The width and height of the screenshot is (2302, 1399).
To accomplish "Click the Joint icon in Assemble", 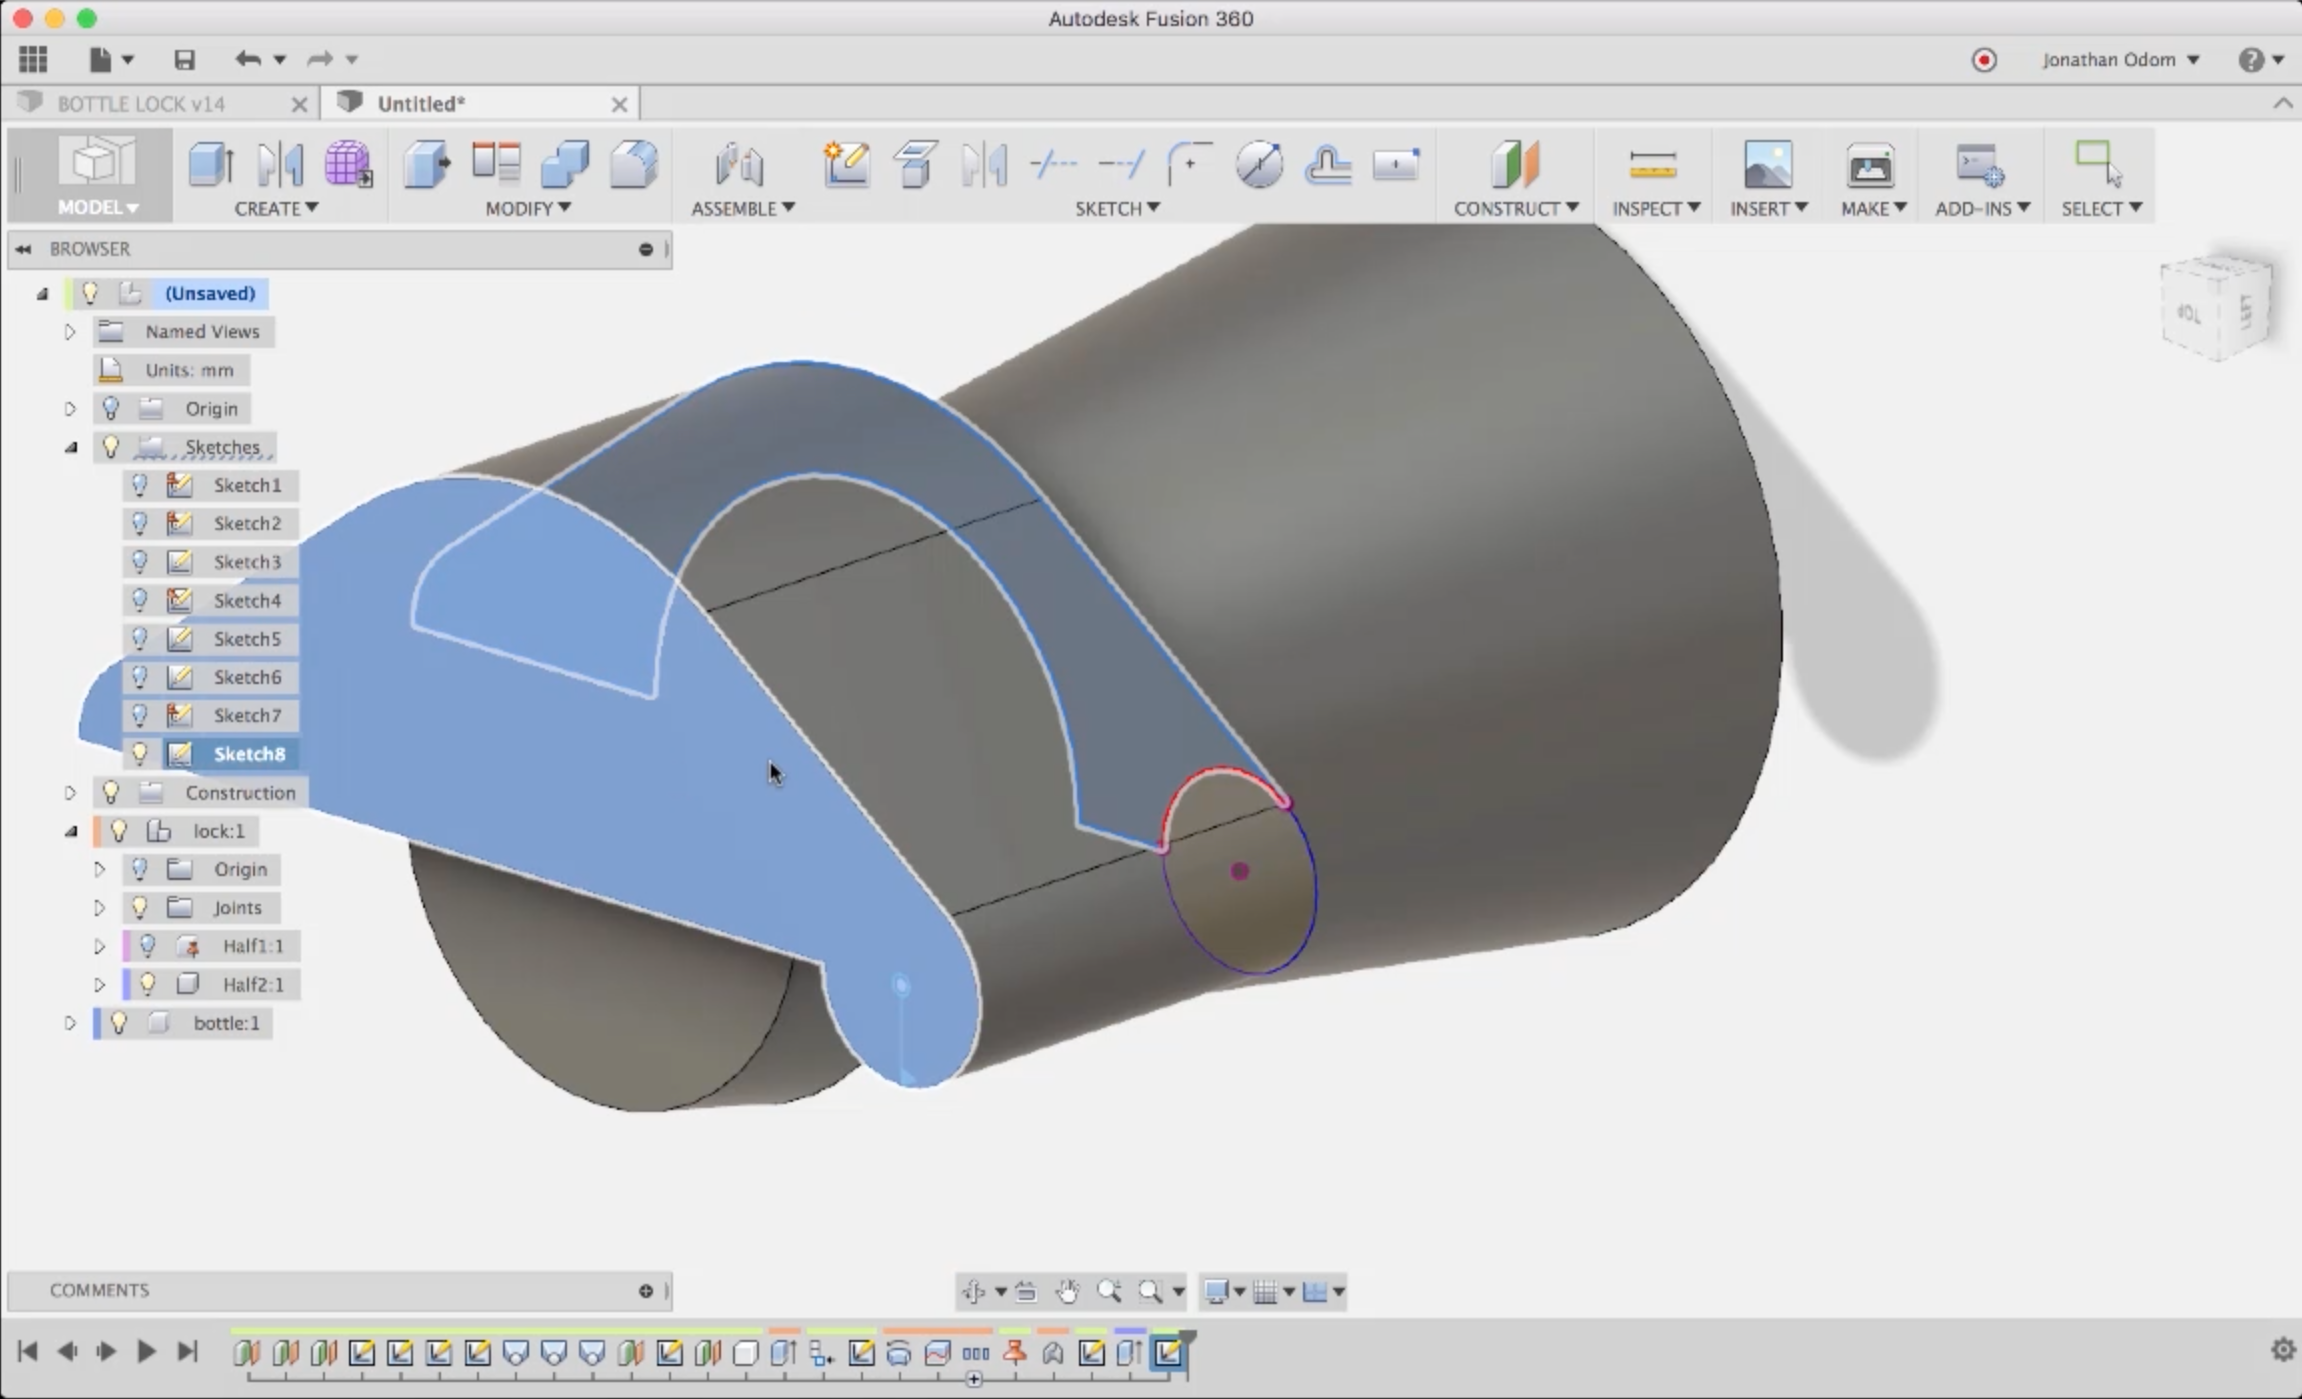I will click(739, 164).
